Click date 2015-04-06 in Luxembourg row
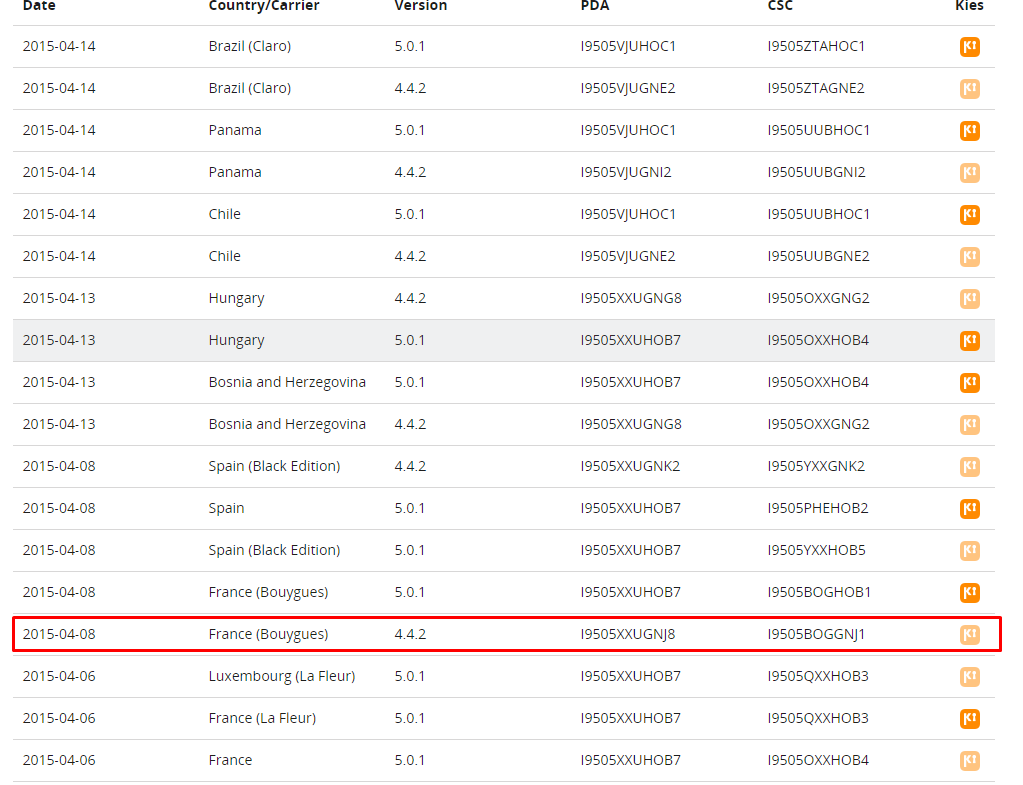The width and height of the screenshot is (1023, 785). (59, 676)
